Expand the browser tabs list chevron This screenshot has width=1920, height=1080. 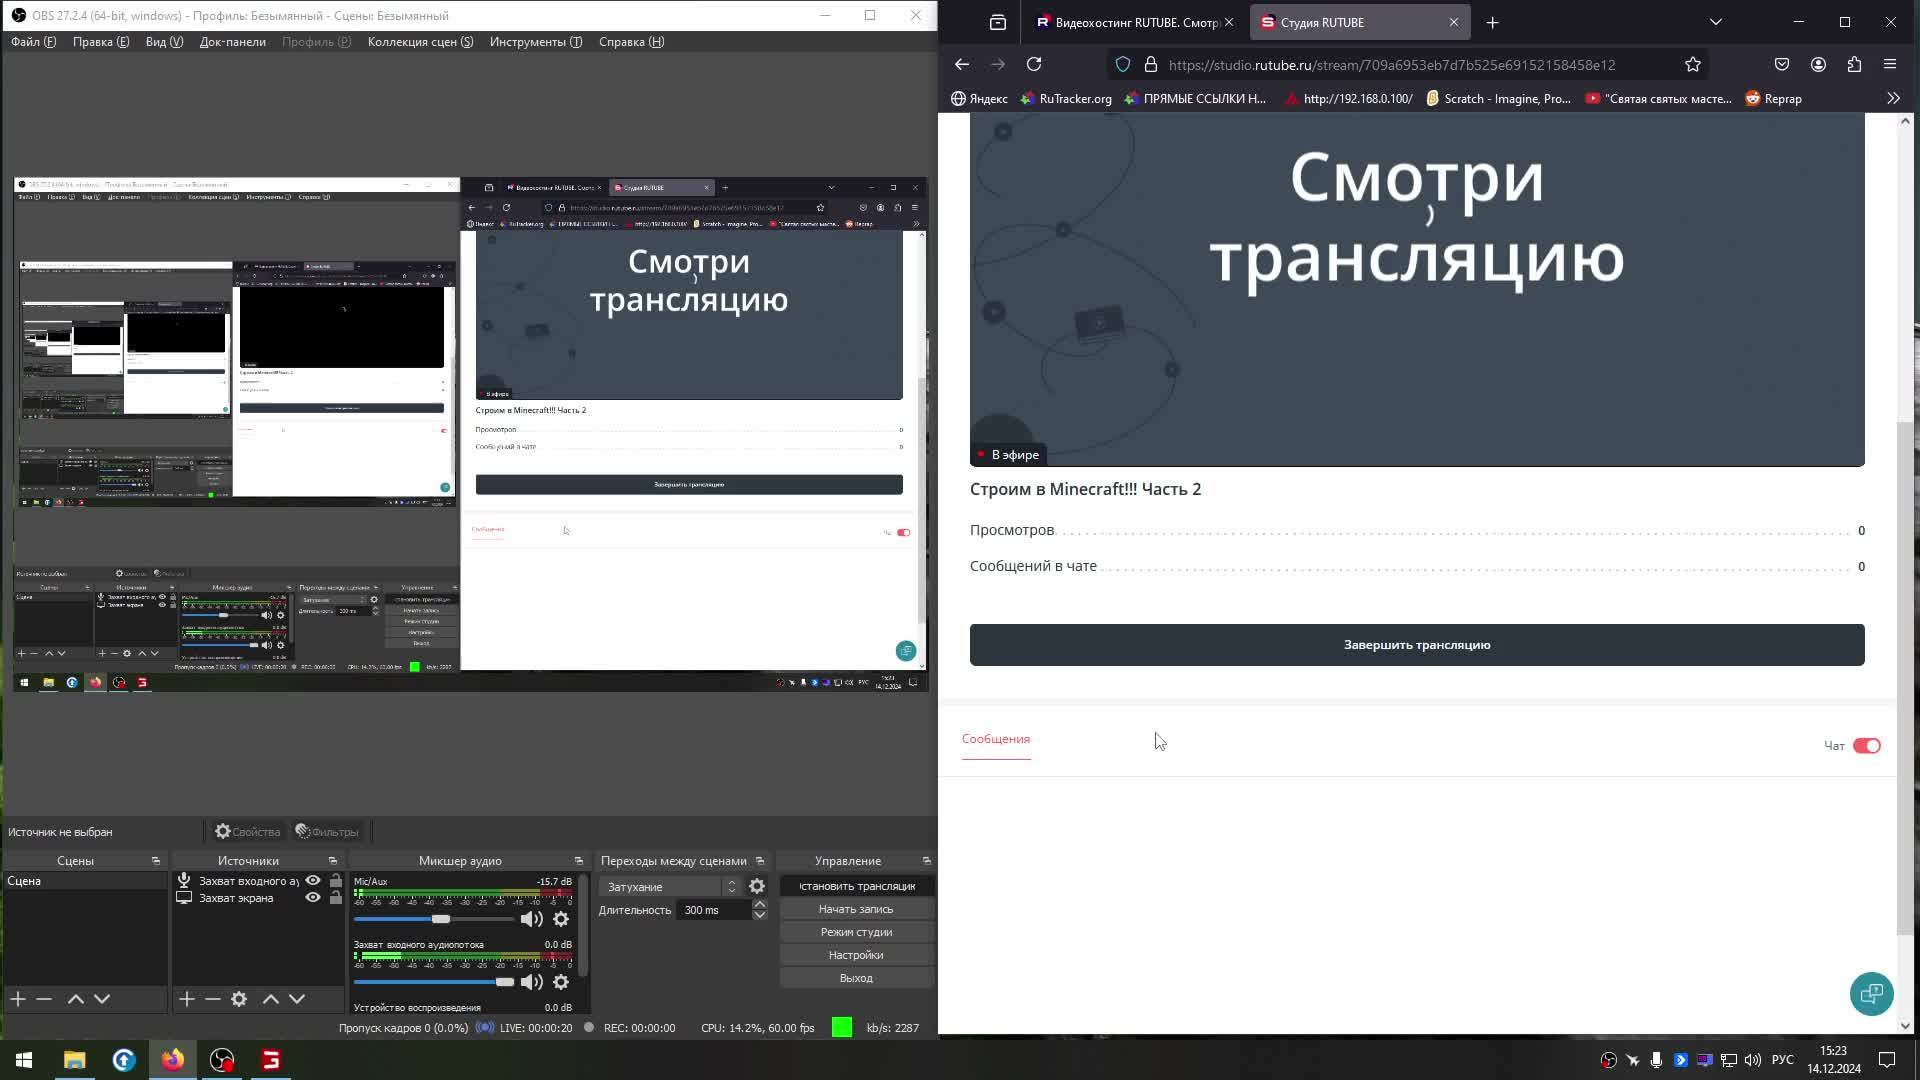1716,22
